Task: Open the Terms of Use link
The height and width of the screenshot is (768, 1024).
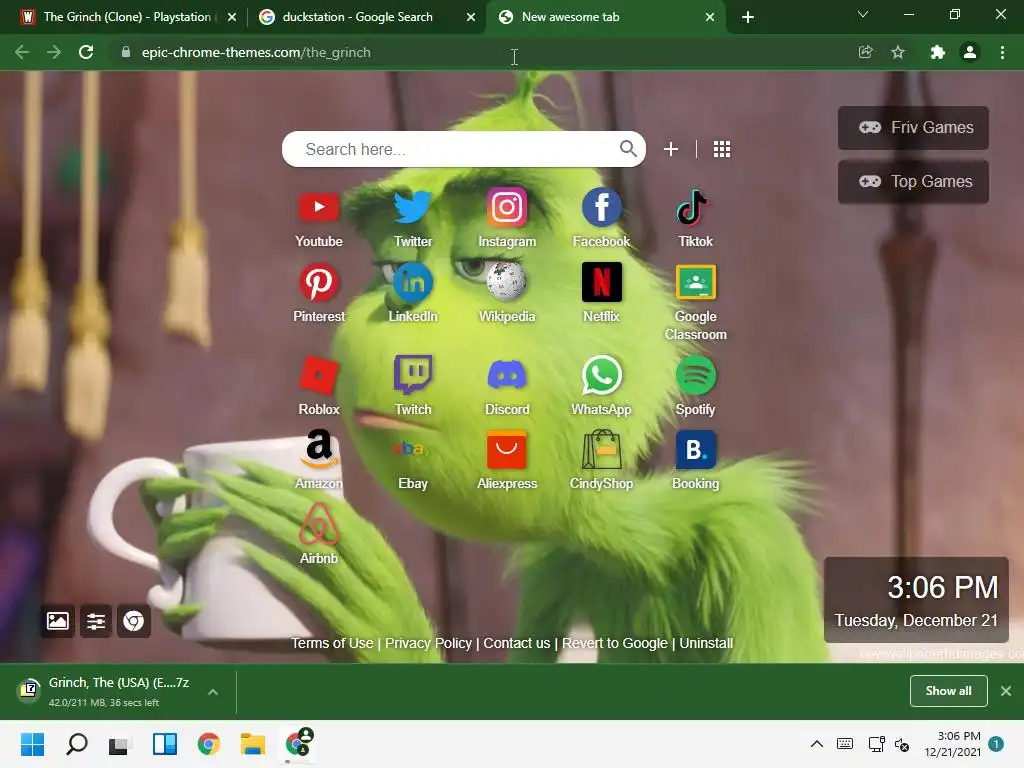Action: pyautogui.click(x=332, y=643)
